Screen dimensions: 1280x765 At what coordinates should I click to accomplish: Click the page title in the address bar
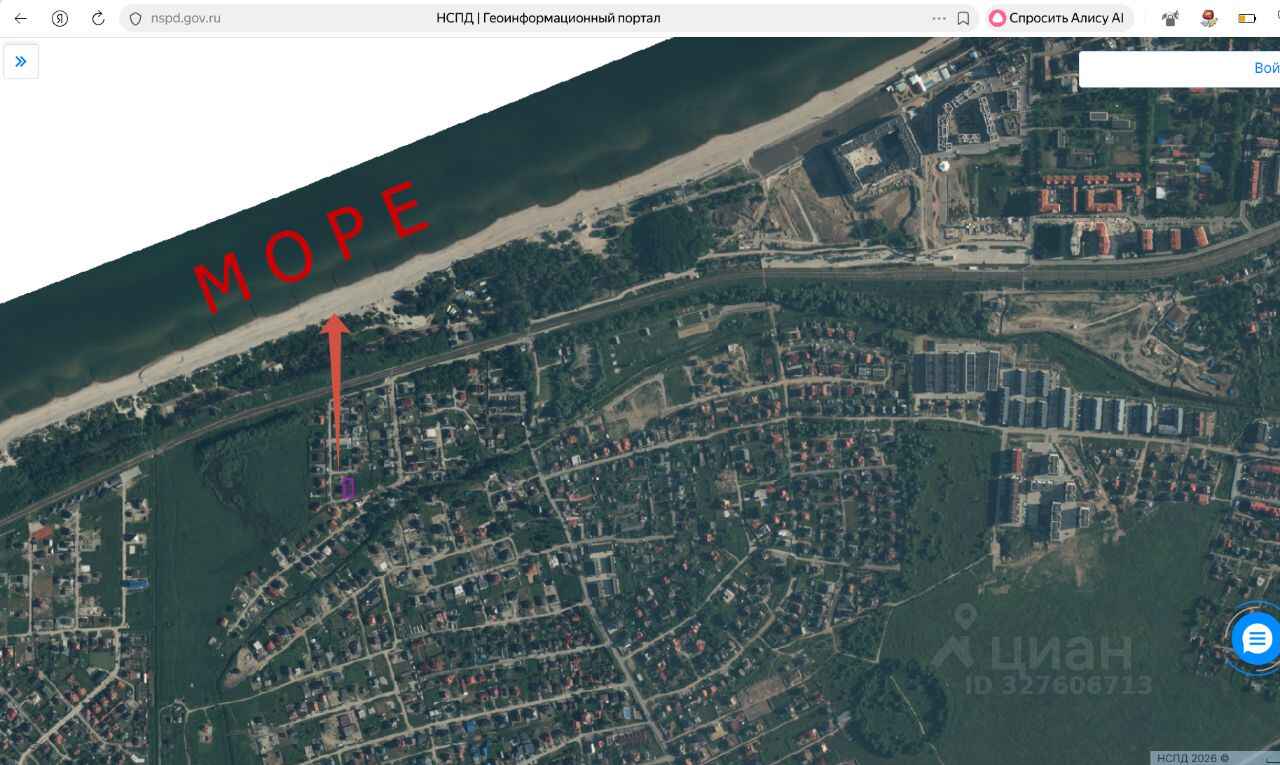click(548, 18)
